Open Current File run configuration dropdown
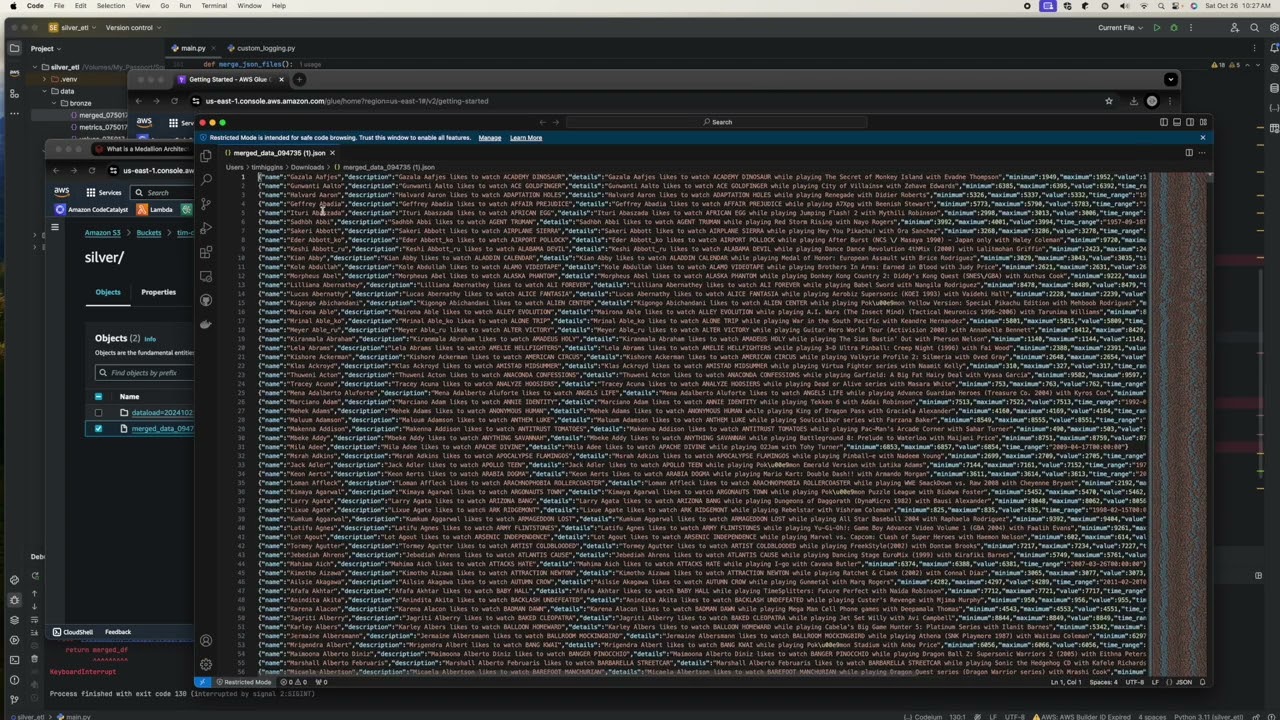 point(1120,28)
